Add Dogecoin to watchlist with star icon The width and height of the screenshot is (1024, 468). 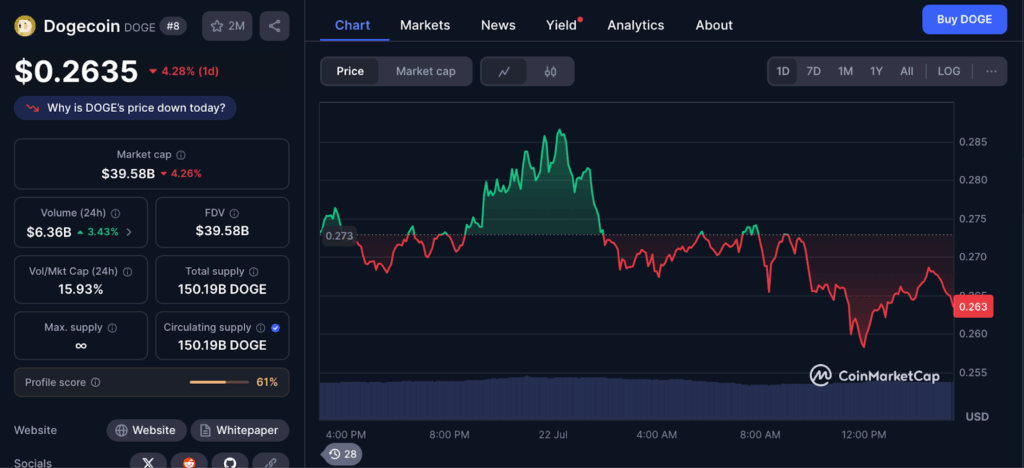click(226, 26)
